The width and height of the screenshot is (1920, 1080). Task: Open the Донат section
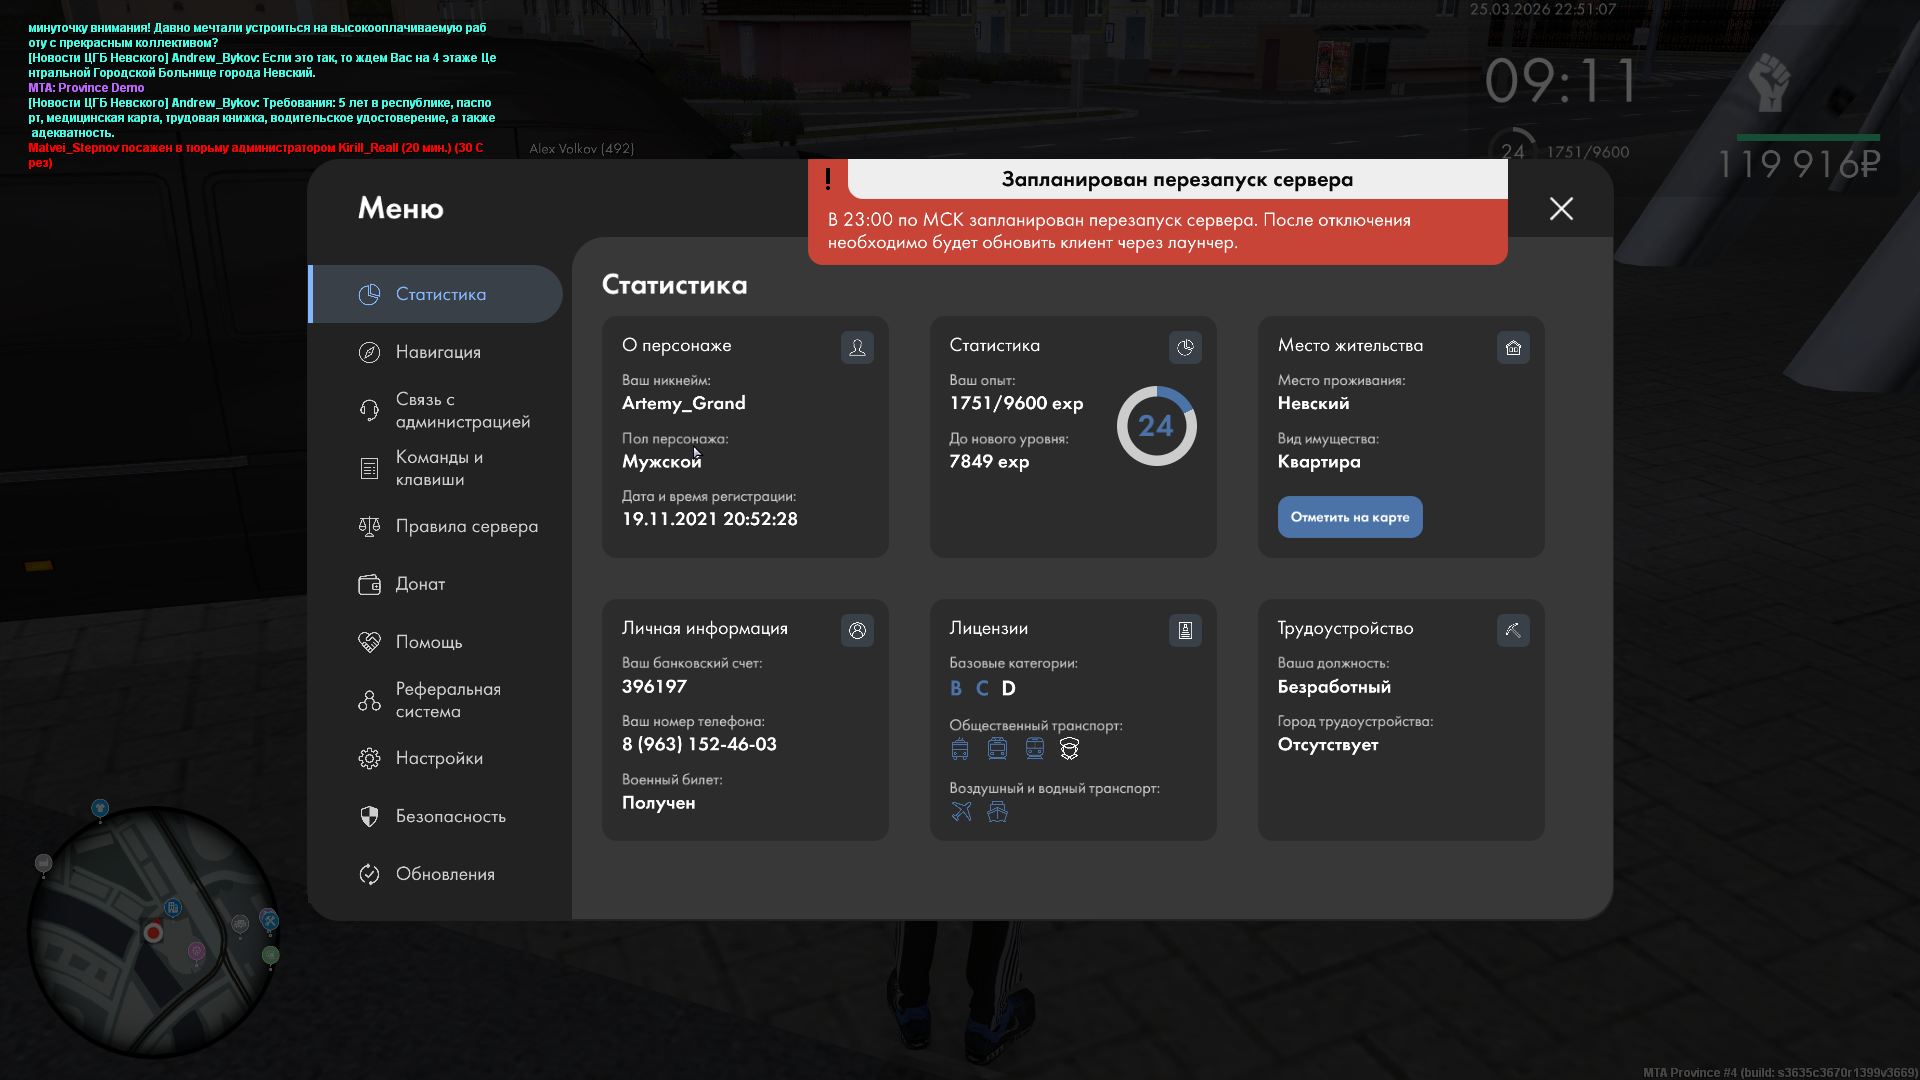(x=420, y=584)
